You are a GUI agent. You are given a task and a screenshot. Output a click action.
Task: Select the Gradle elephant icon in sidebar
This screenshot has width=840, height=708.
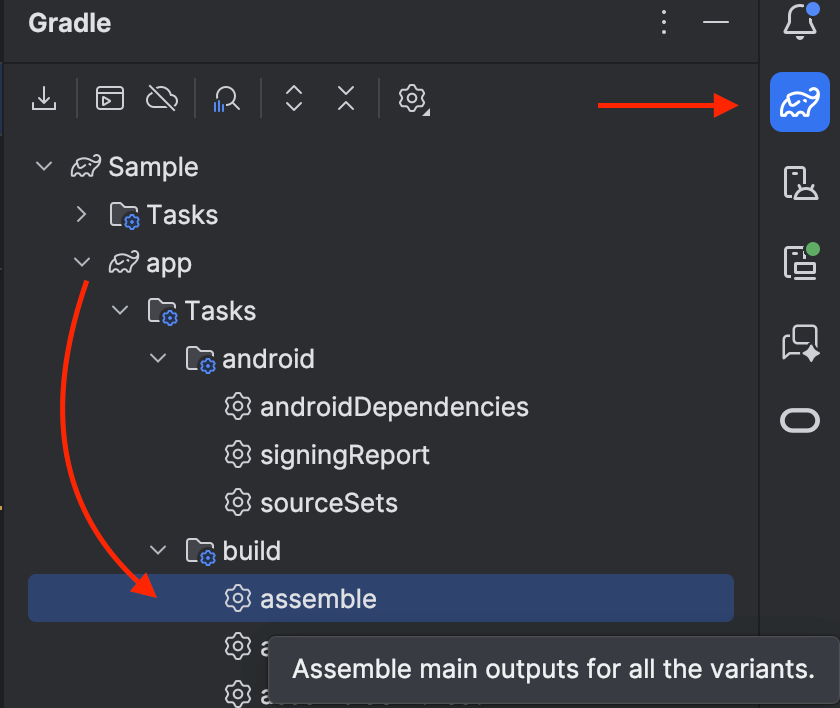coord(799,102)
